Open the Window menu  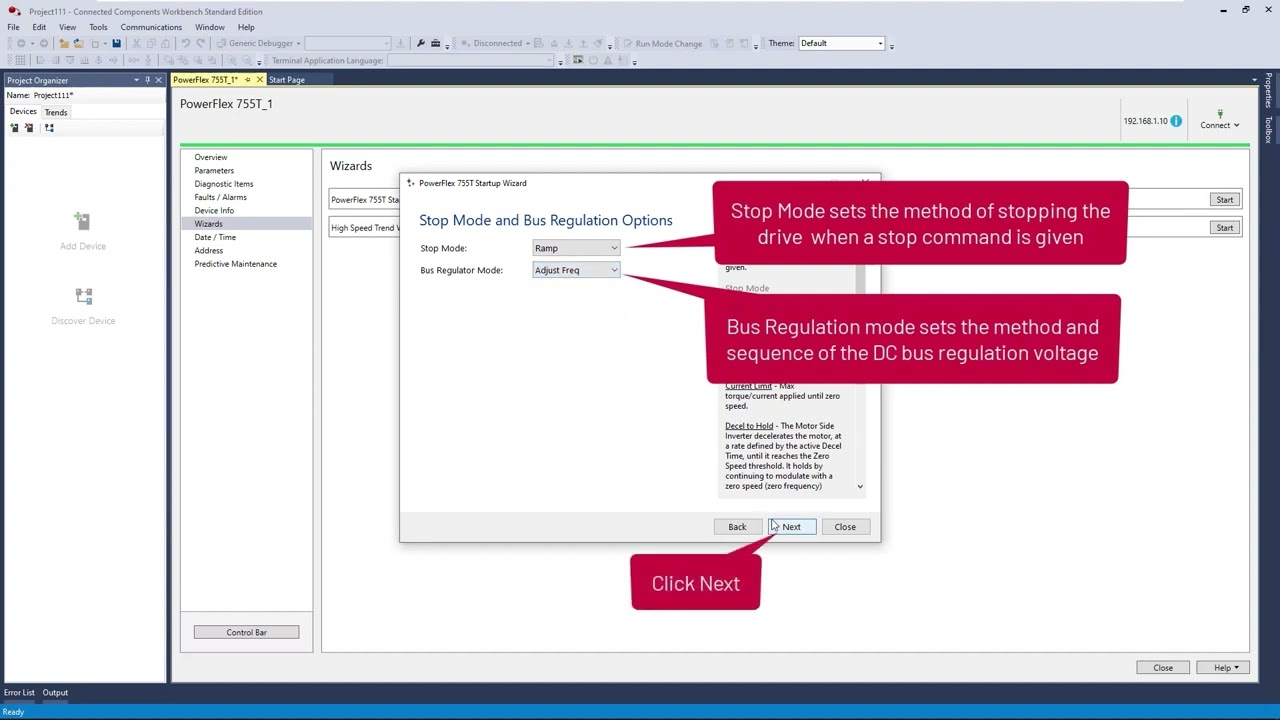(210, 27)
